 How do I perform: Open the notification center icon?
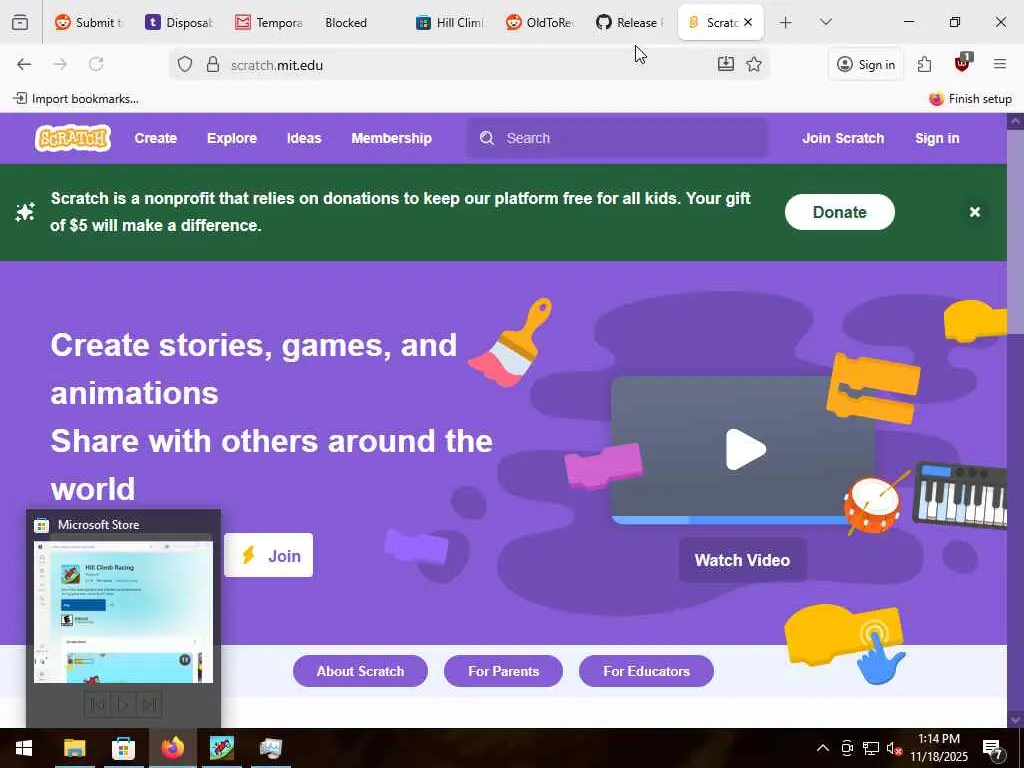tap(993, 750)
